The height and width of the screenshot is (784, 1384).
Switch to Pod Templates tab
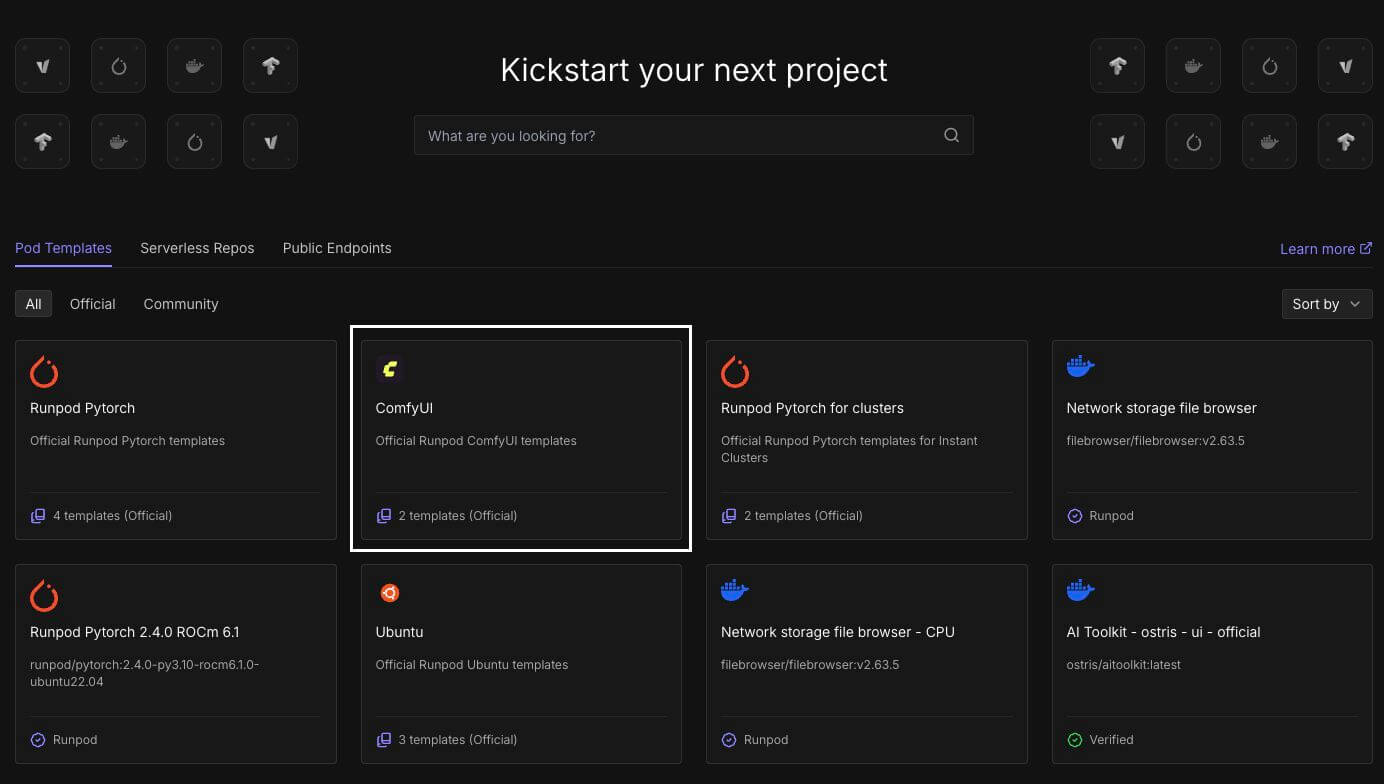(x=63, y=248)
